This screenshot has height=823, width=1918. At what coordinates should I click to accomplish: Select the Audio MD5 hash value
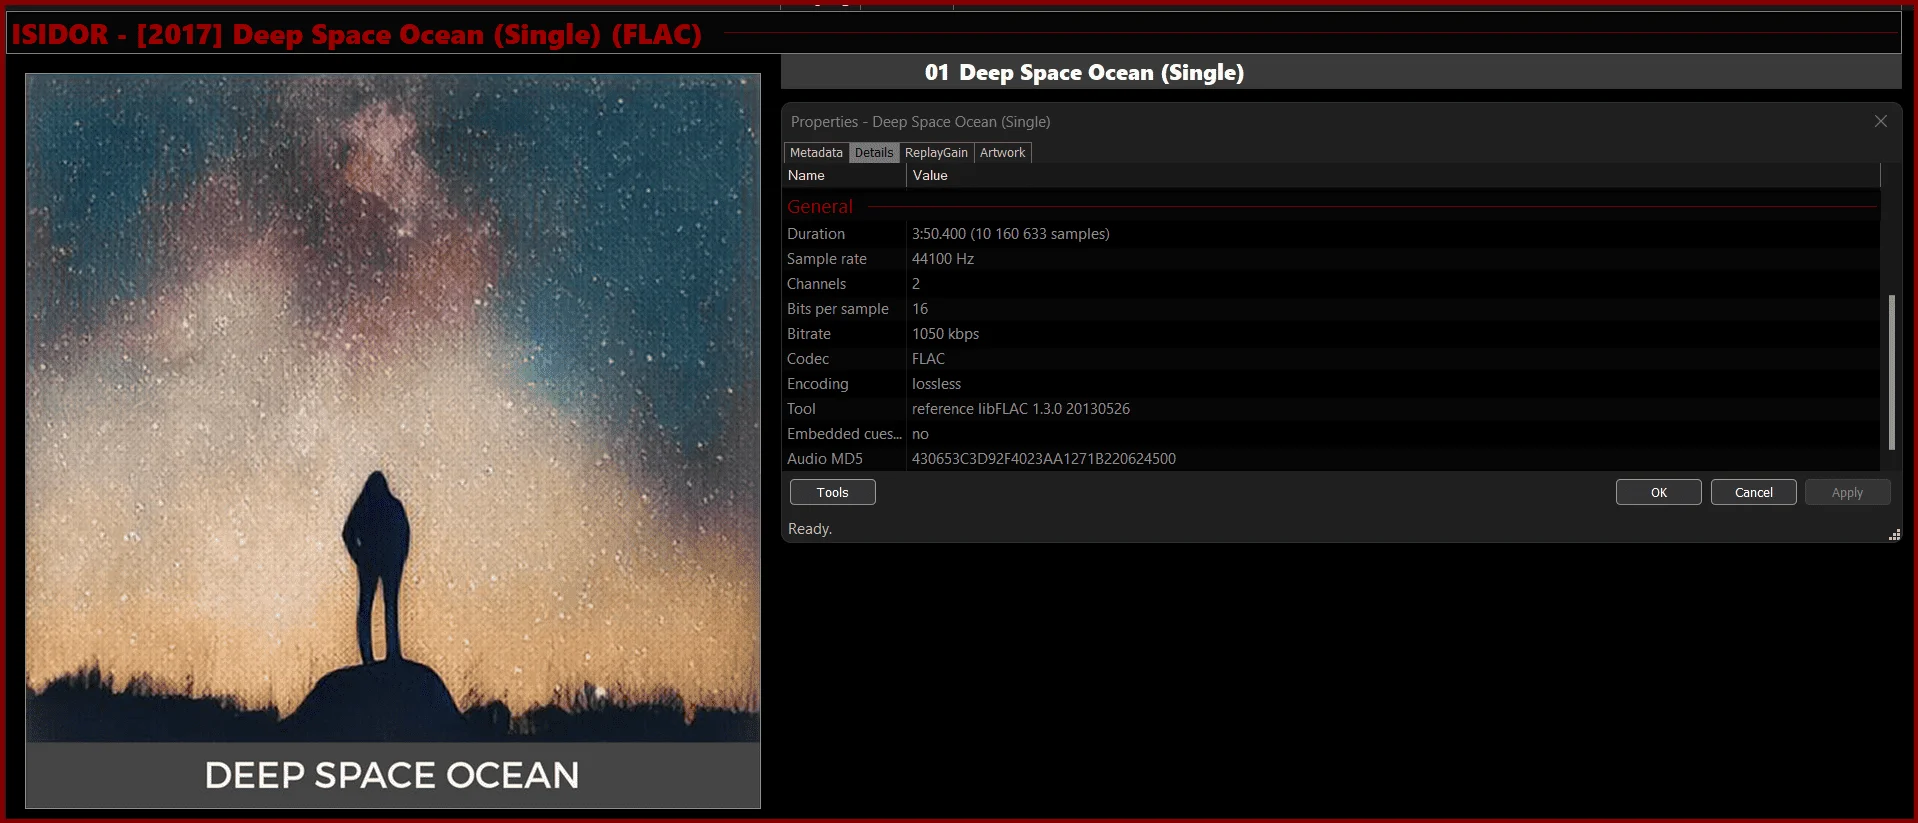click(x=1044, y=459)
